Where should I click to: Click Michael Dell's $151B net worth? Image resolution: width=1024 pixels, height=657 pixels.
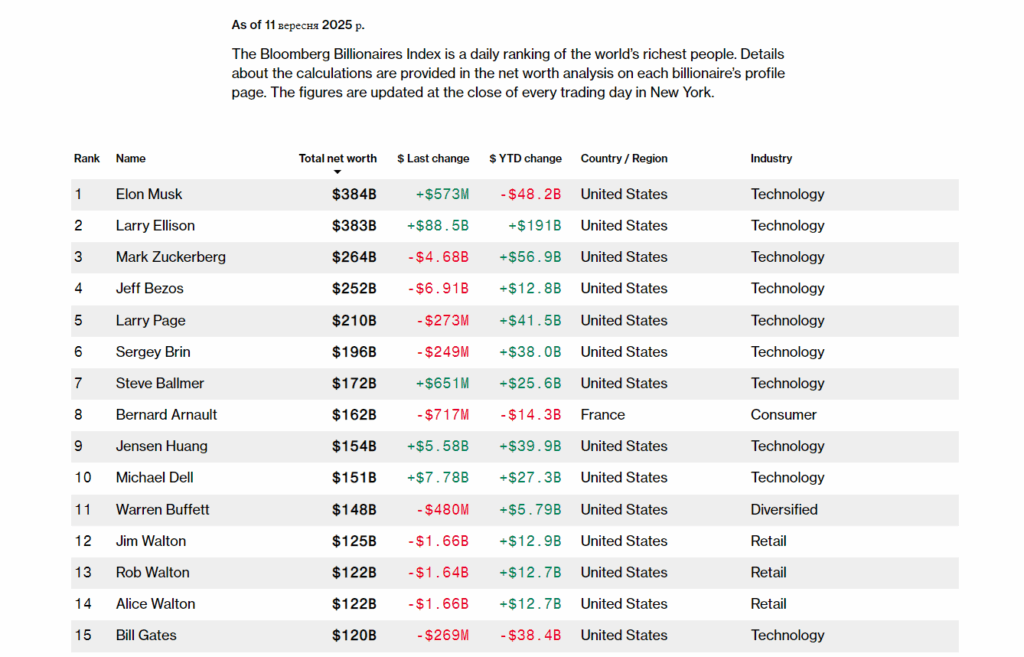click(x=354, y=478)
